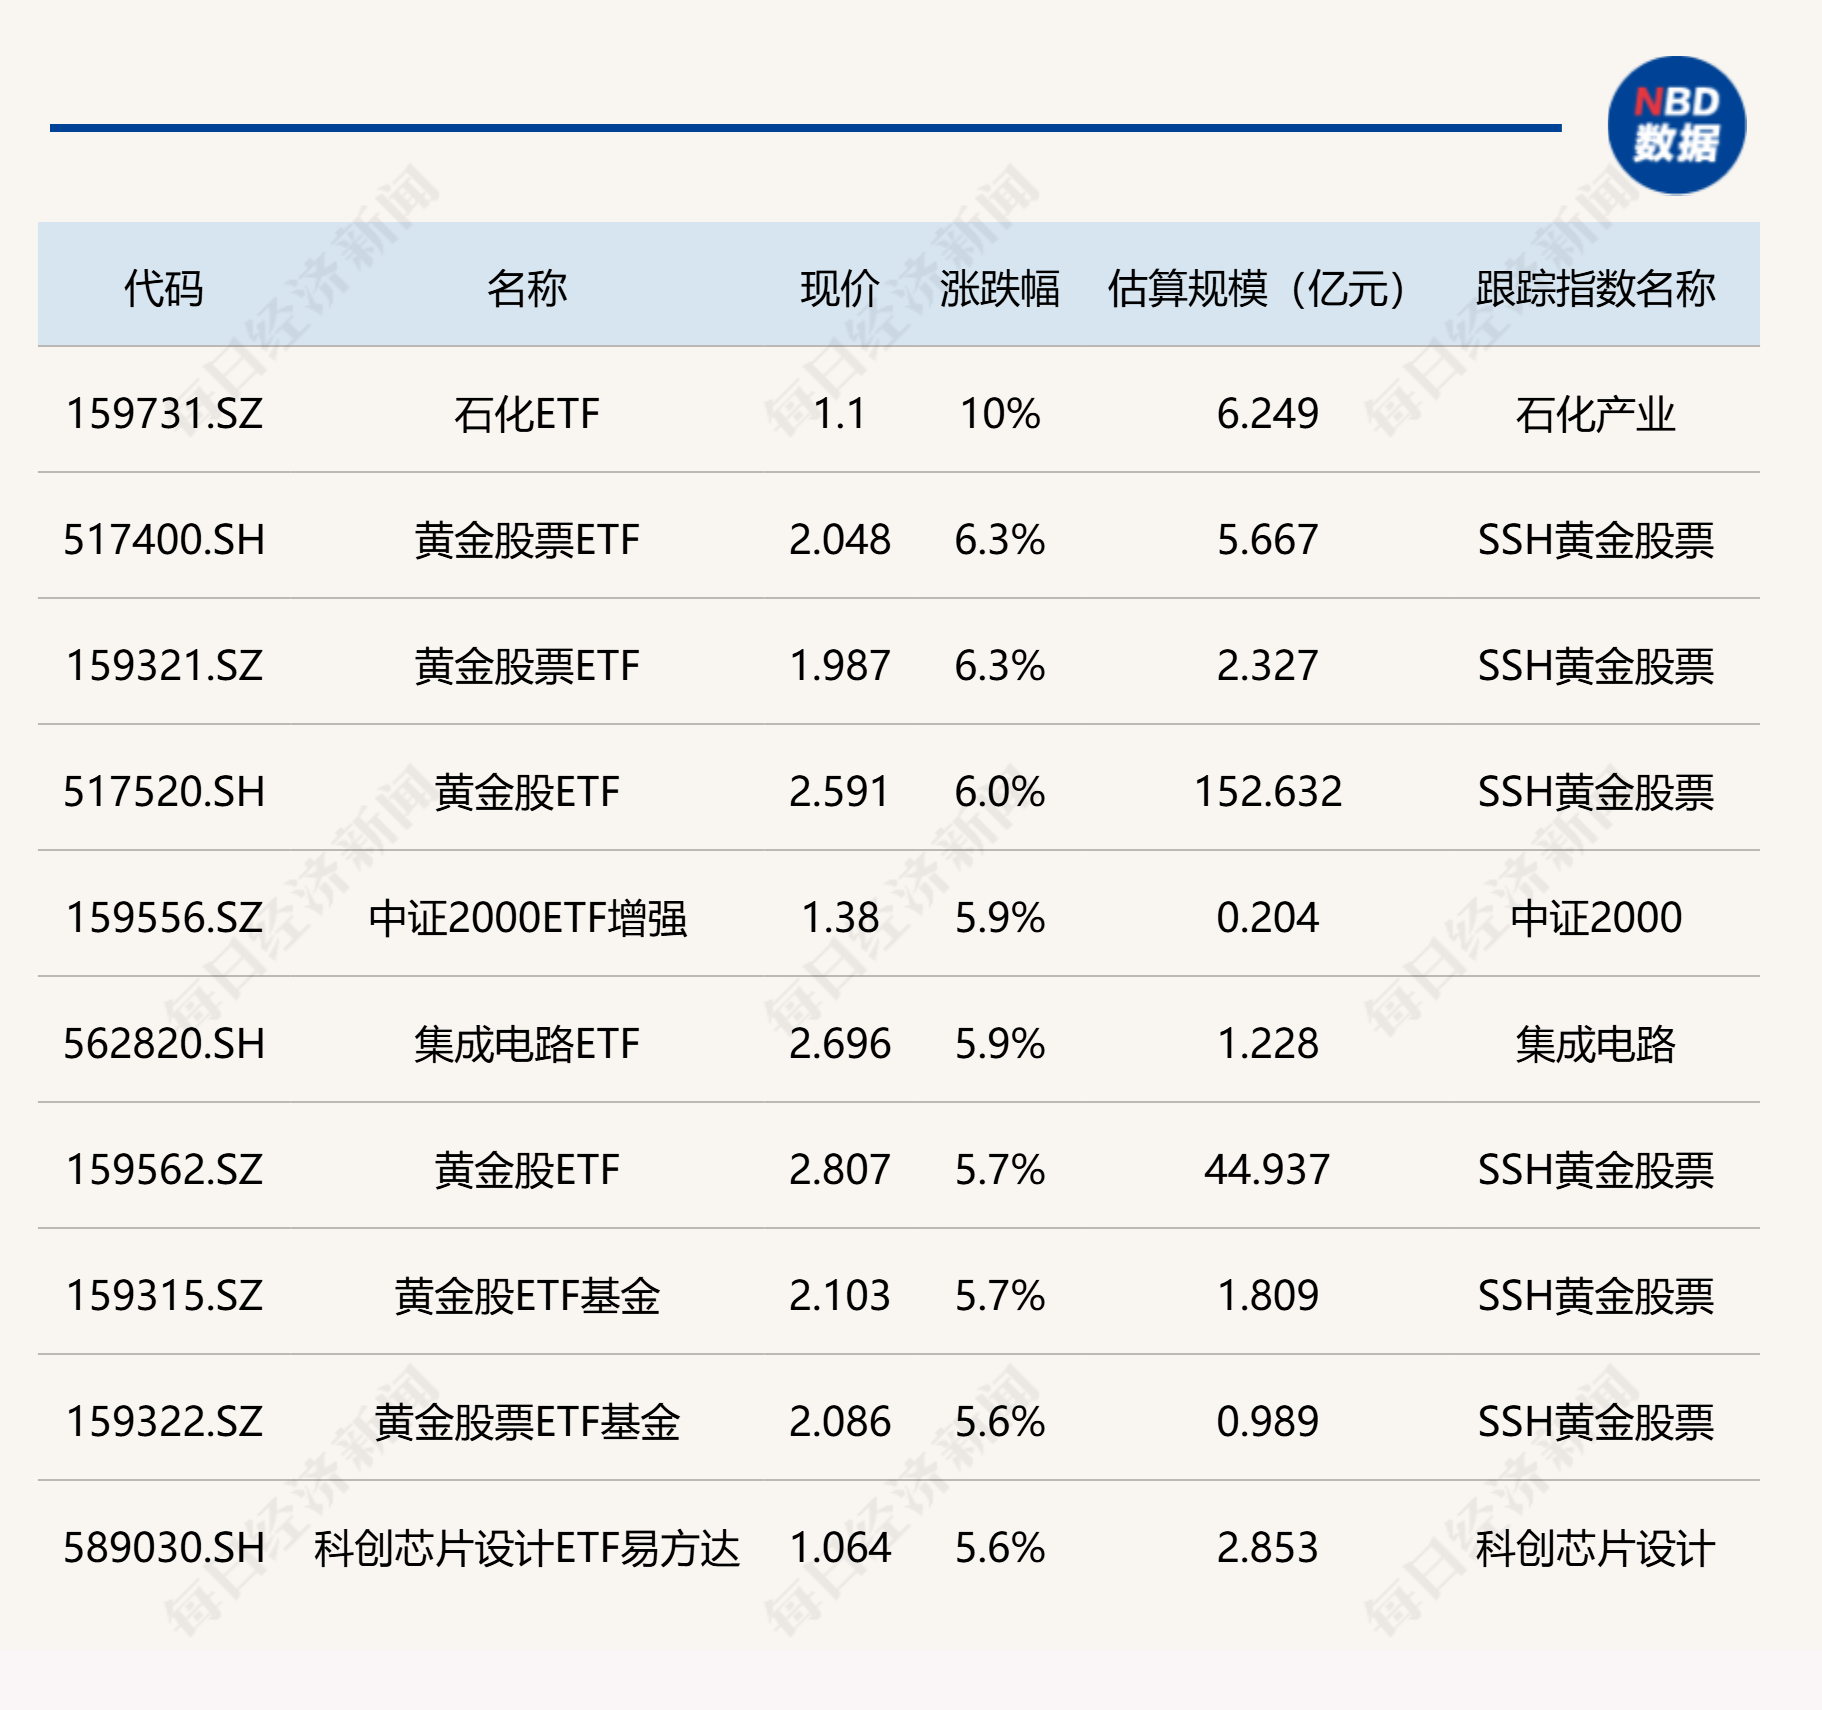The image size is (1822, 1710).
Task: Select code 517520.SH
Action: [x=165, y=790]
